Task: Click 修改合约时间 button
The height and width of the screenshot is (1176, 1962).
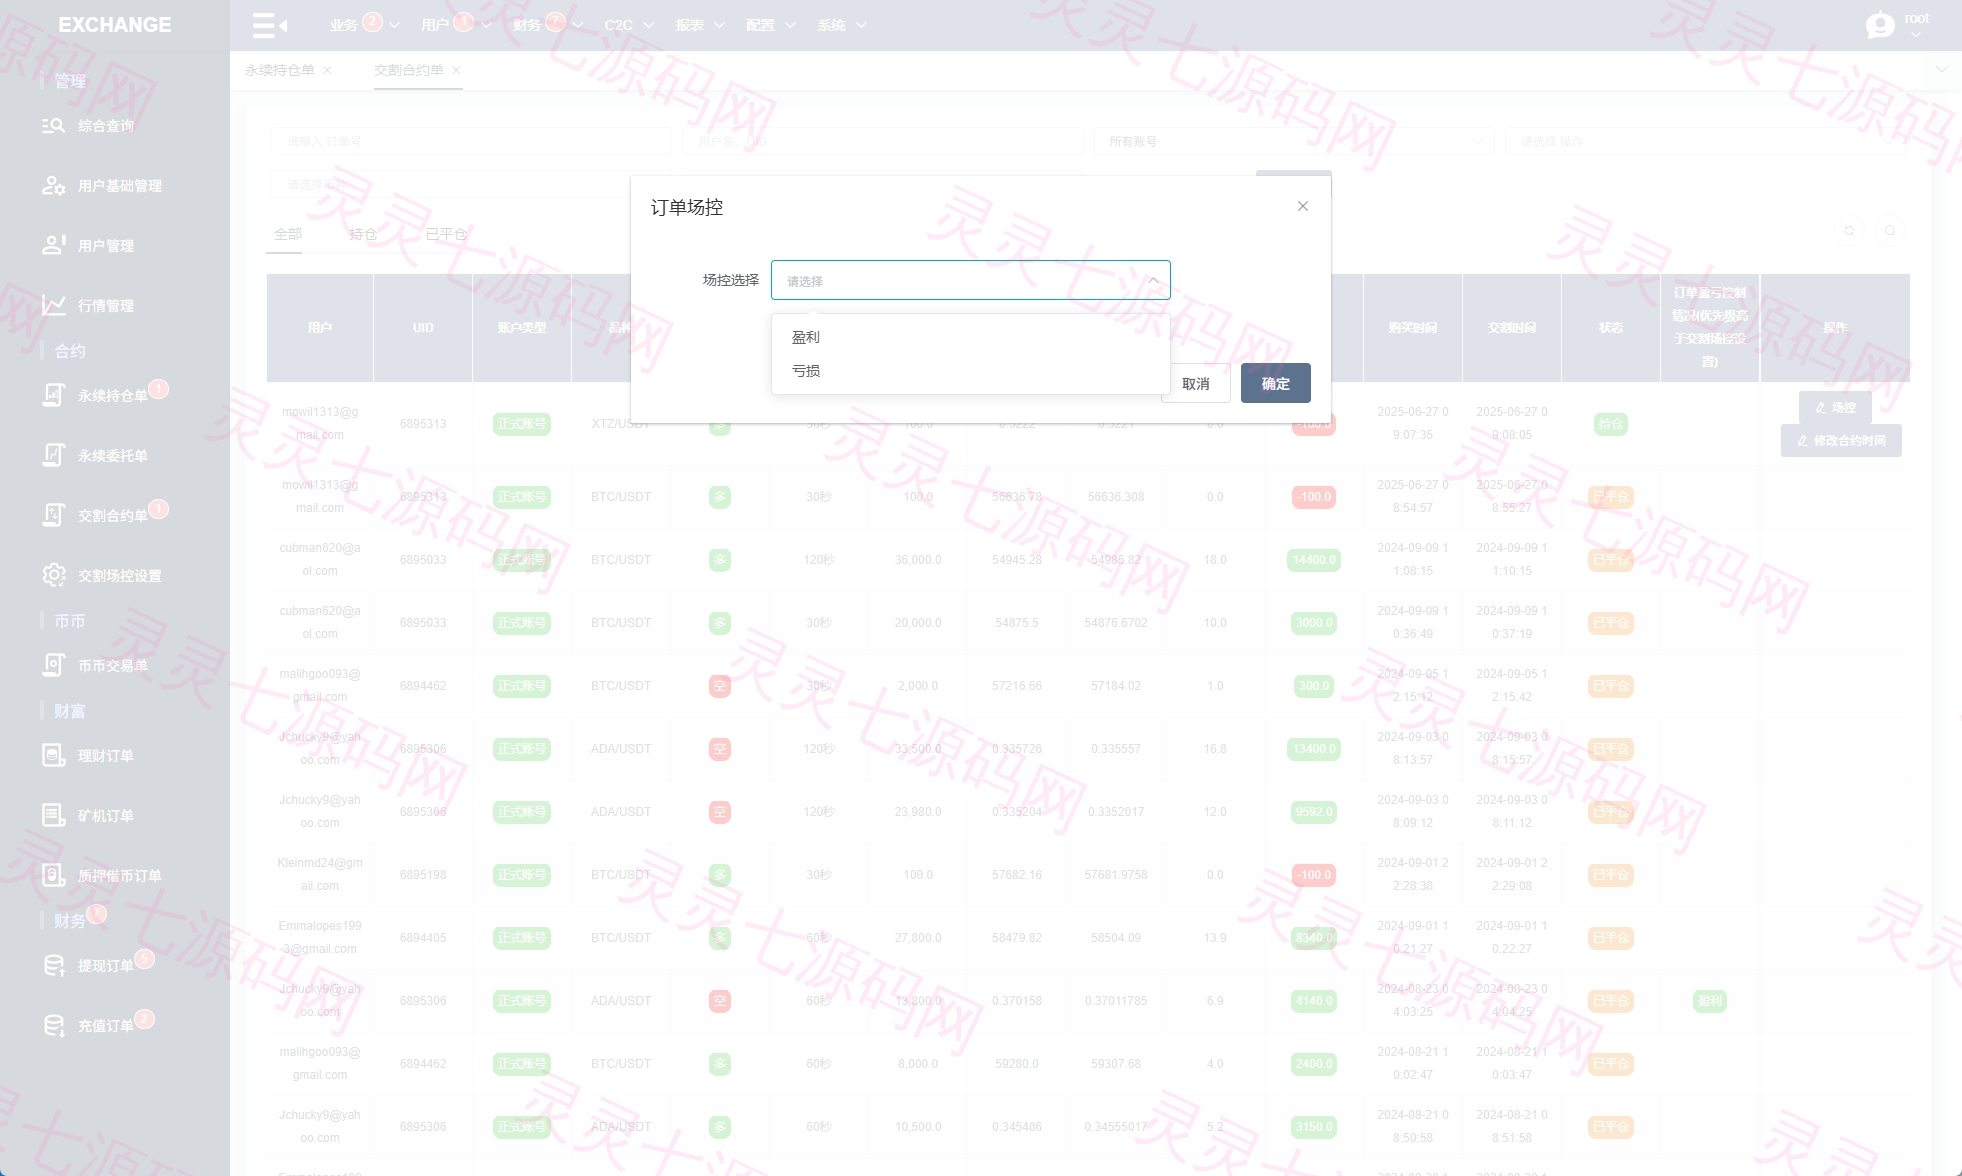Action: [x=1841, y=441]
